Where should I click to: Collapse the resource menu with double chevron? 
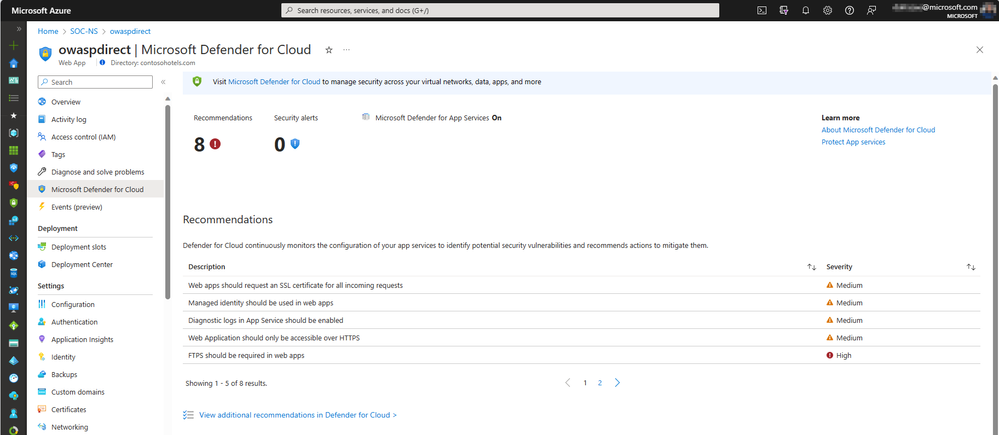(163, 82)
